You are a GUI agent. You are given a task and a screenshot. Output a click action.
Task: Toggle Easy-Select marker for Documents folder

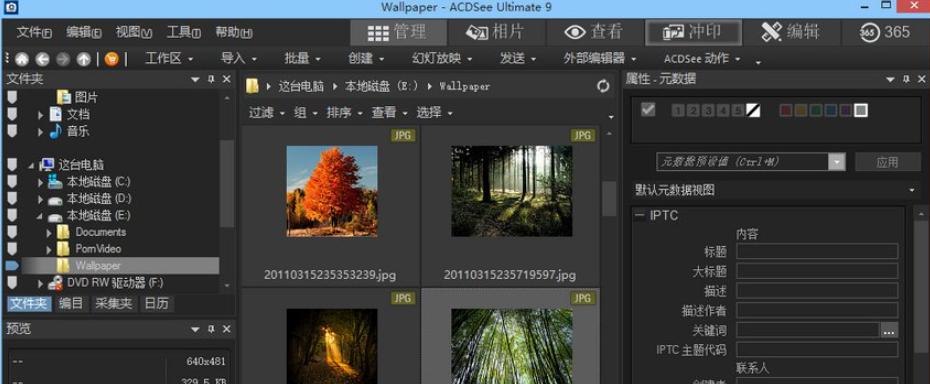tap(12, 231)
